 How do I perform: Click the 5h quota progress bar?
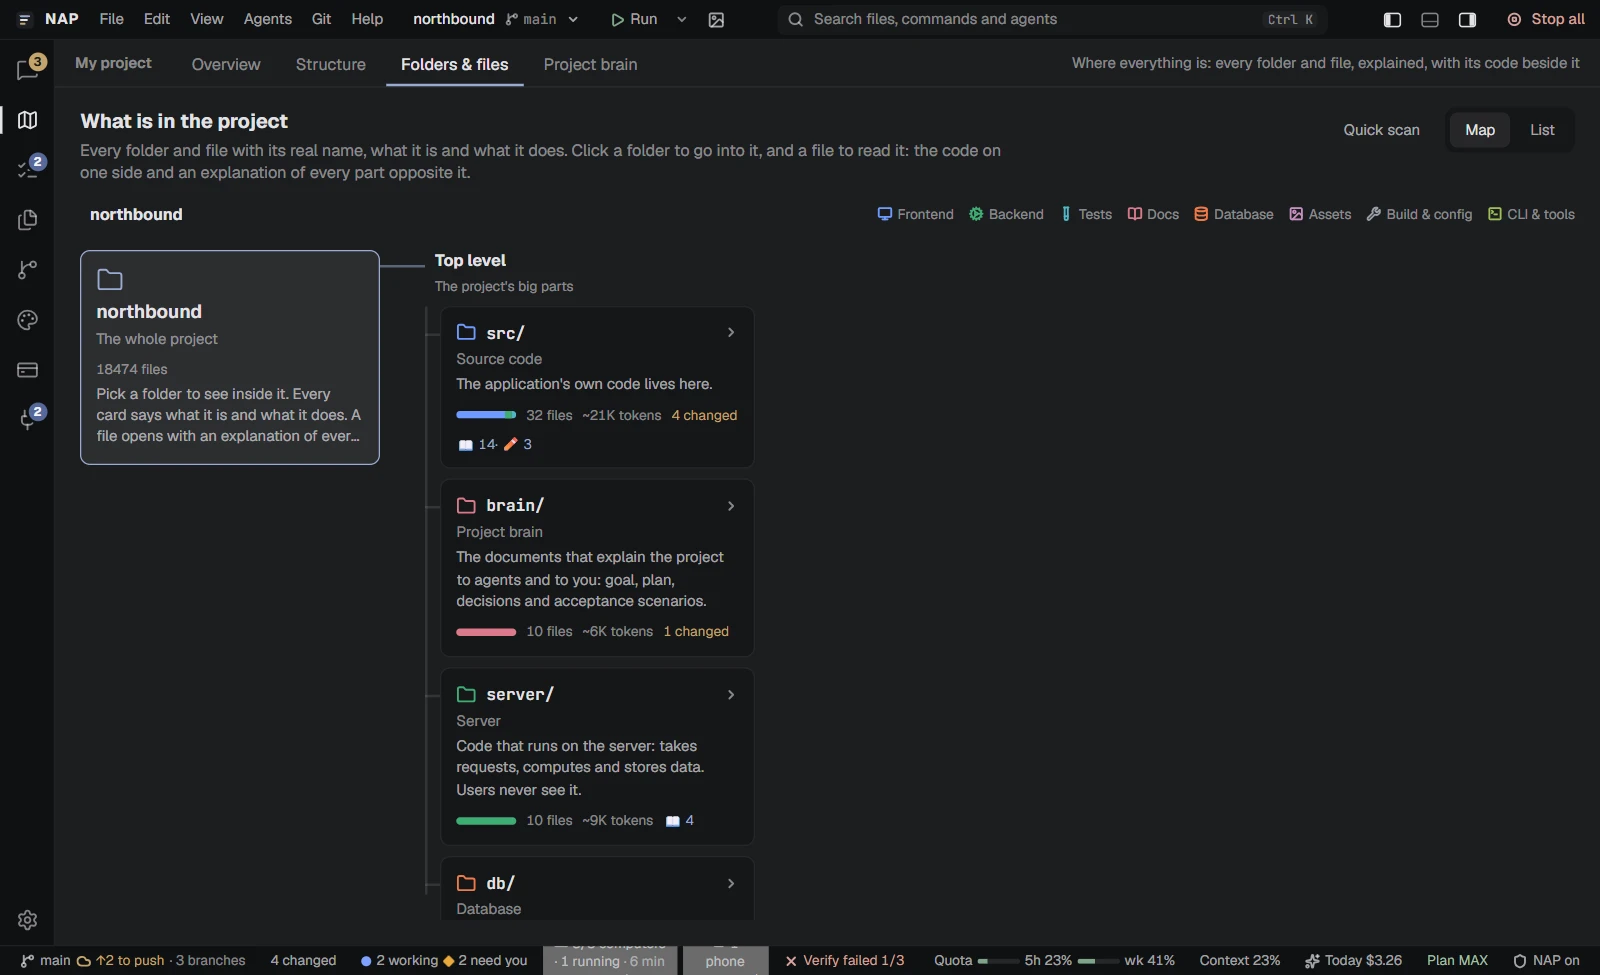(x=999, y=961)
